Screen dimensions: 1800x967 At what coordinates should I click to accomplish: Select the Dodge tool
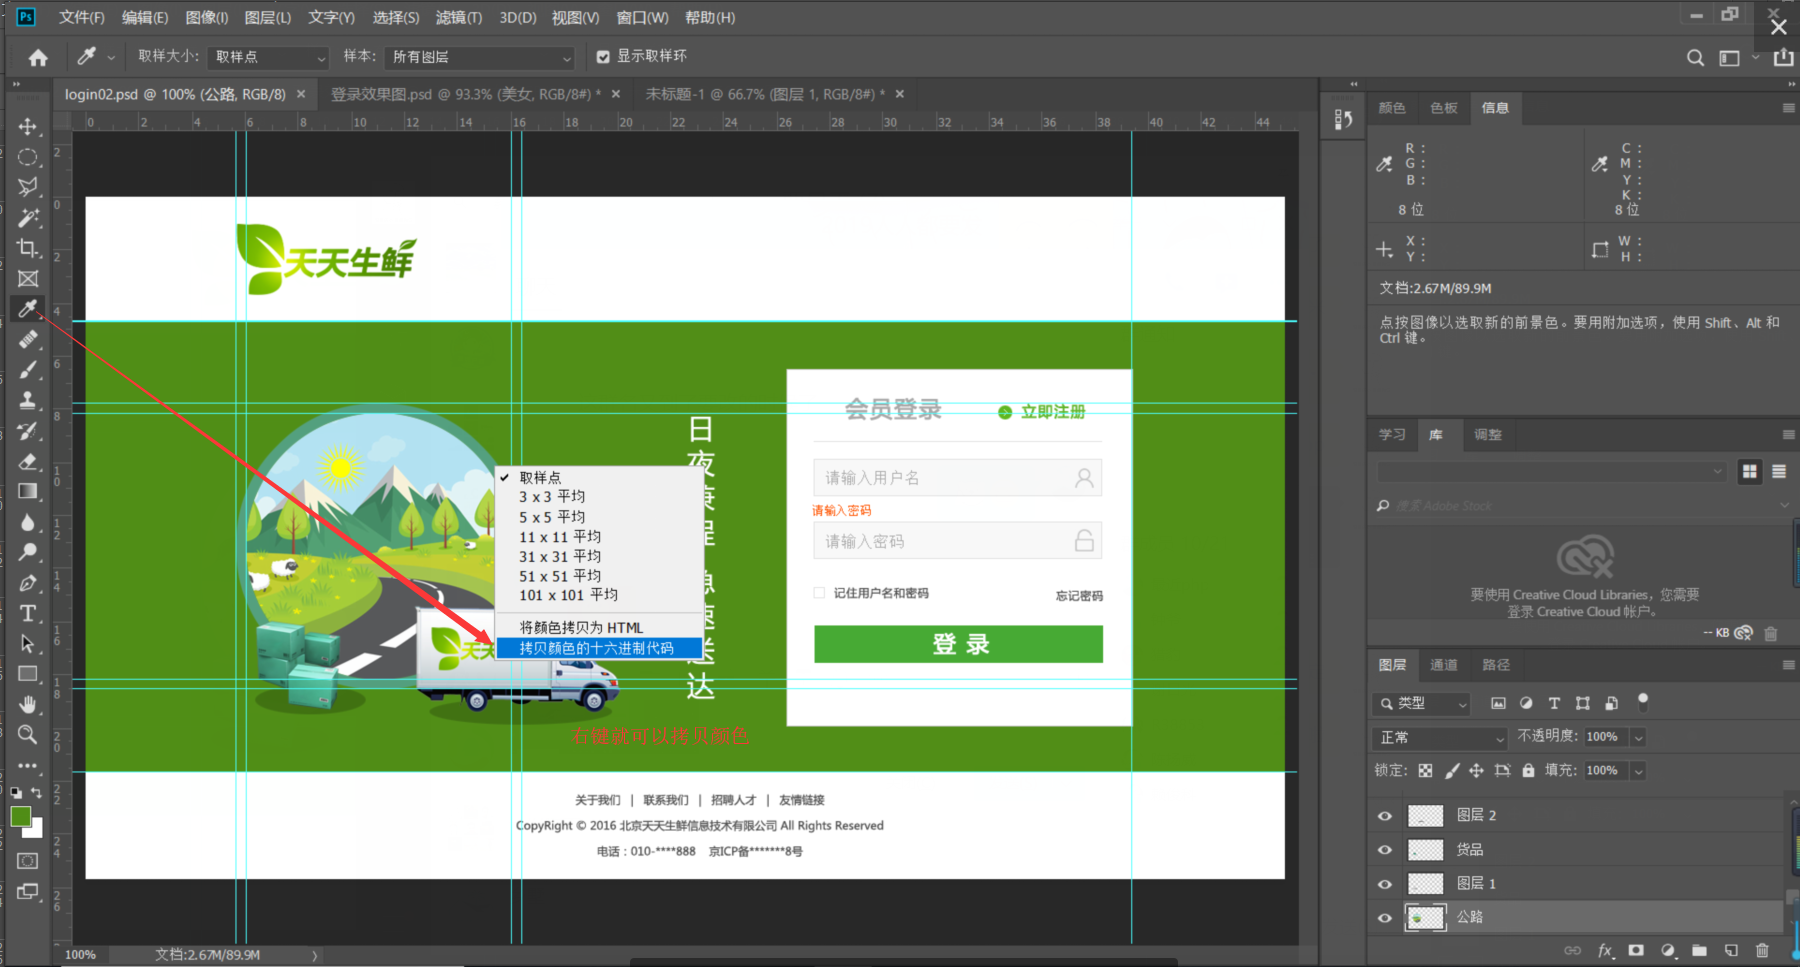coord(28,552)
